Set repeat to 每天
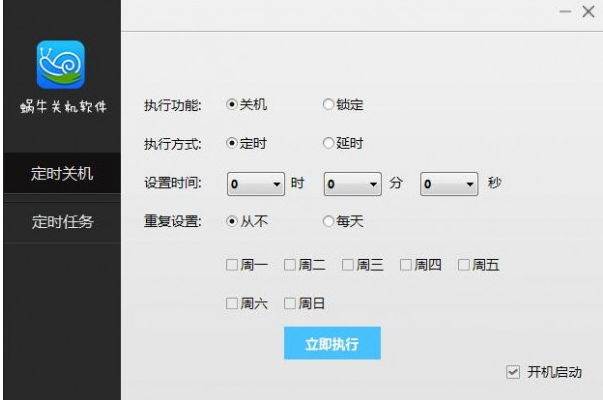This screenshot has height=400, width=603. [328, 221]
